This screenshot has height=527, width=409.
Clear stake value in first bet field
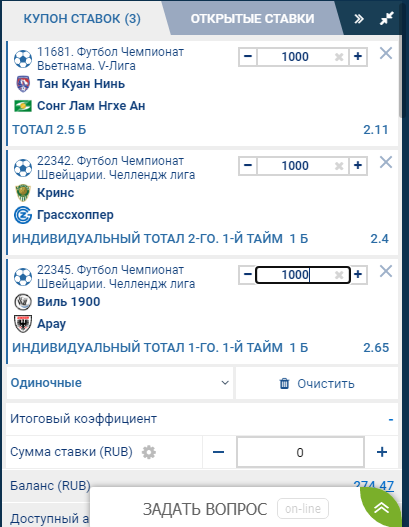pos(339,57)
